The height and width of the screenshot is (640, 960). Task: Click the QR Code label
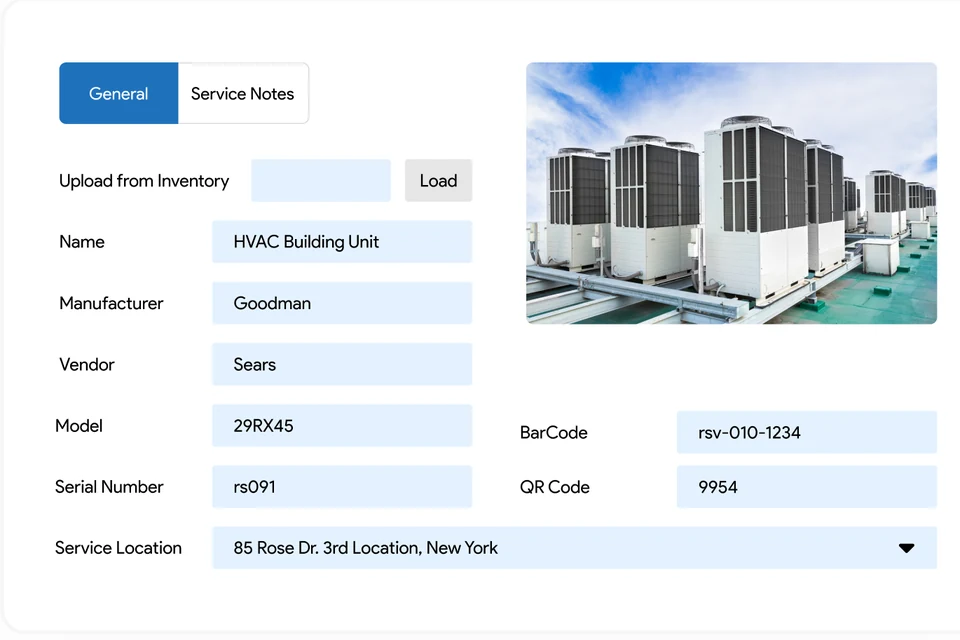pyautogui.click(x=555, y=487)
